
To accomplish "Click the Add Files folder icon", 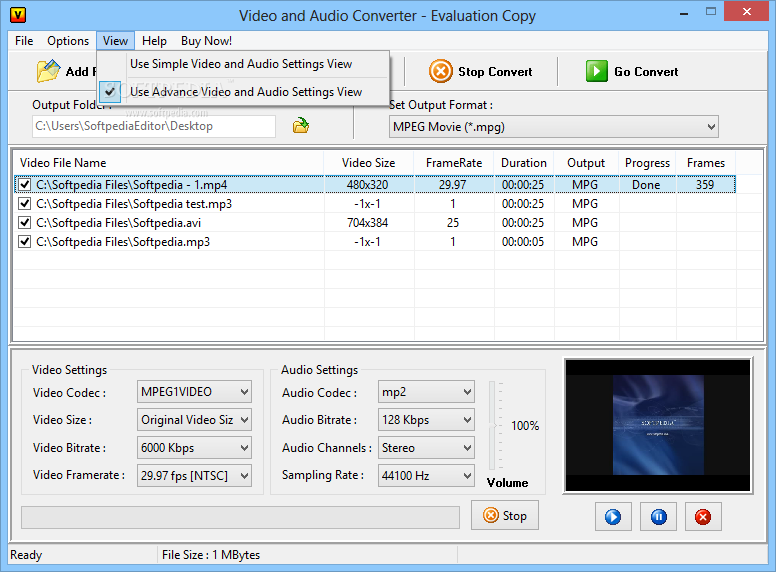I will click(48, 71).
